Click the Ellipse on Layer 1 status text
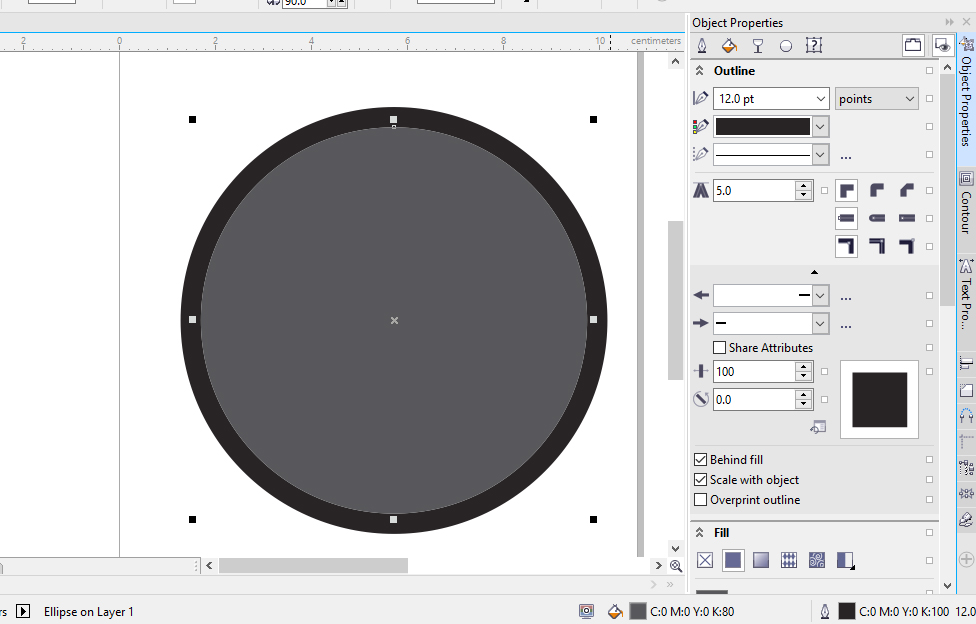The height and width of the screenshot is (624, 976). click(x=88, y=612)
